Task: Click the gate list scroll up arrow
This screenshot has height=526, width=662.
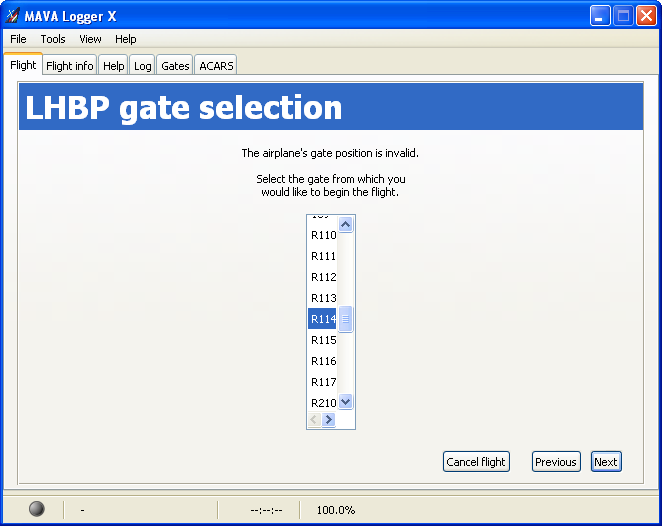Action: coord(345,224)
